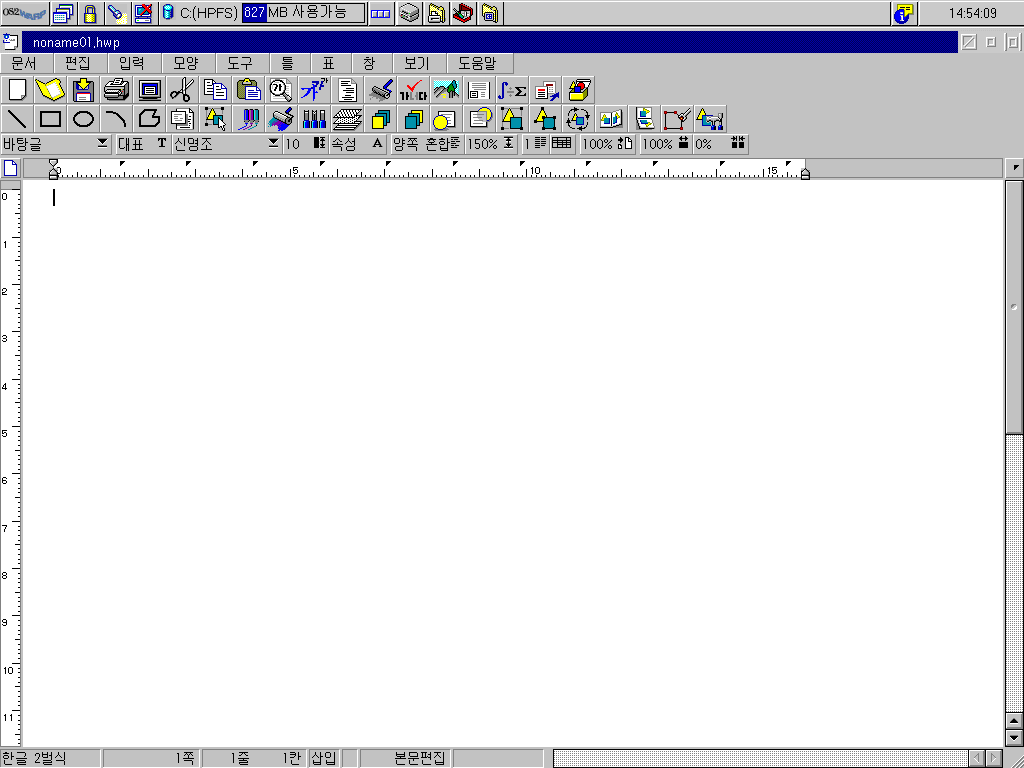Bring object to front, yellow squares icon
The width and height of the screenshot is (1024, 768).
[380, 119]
